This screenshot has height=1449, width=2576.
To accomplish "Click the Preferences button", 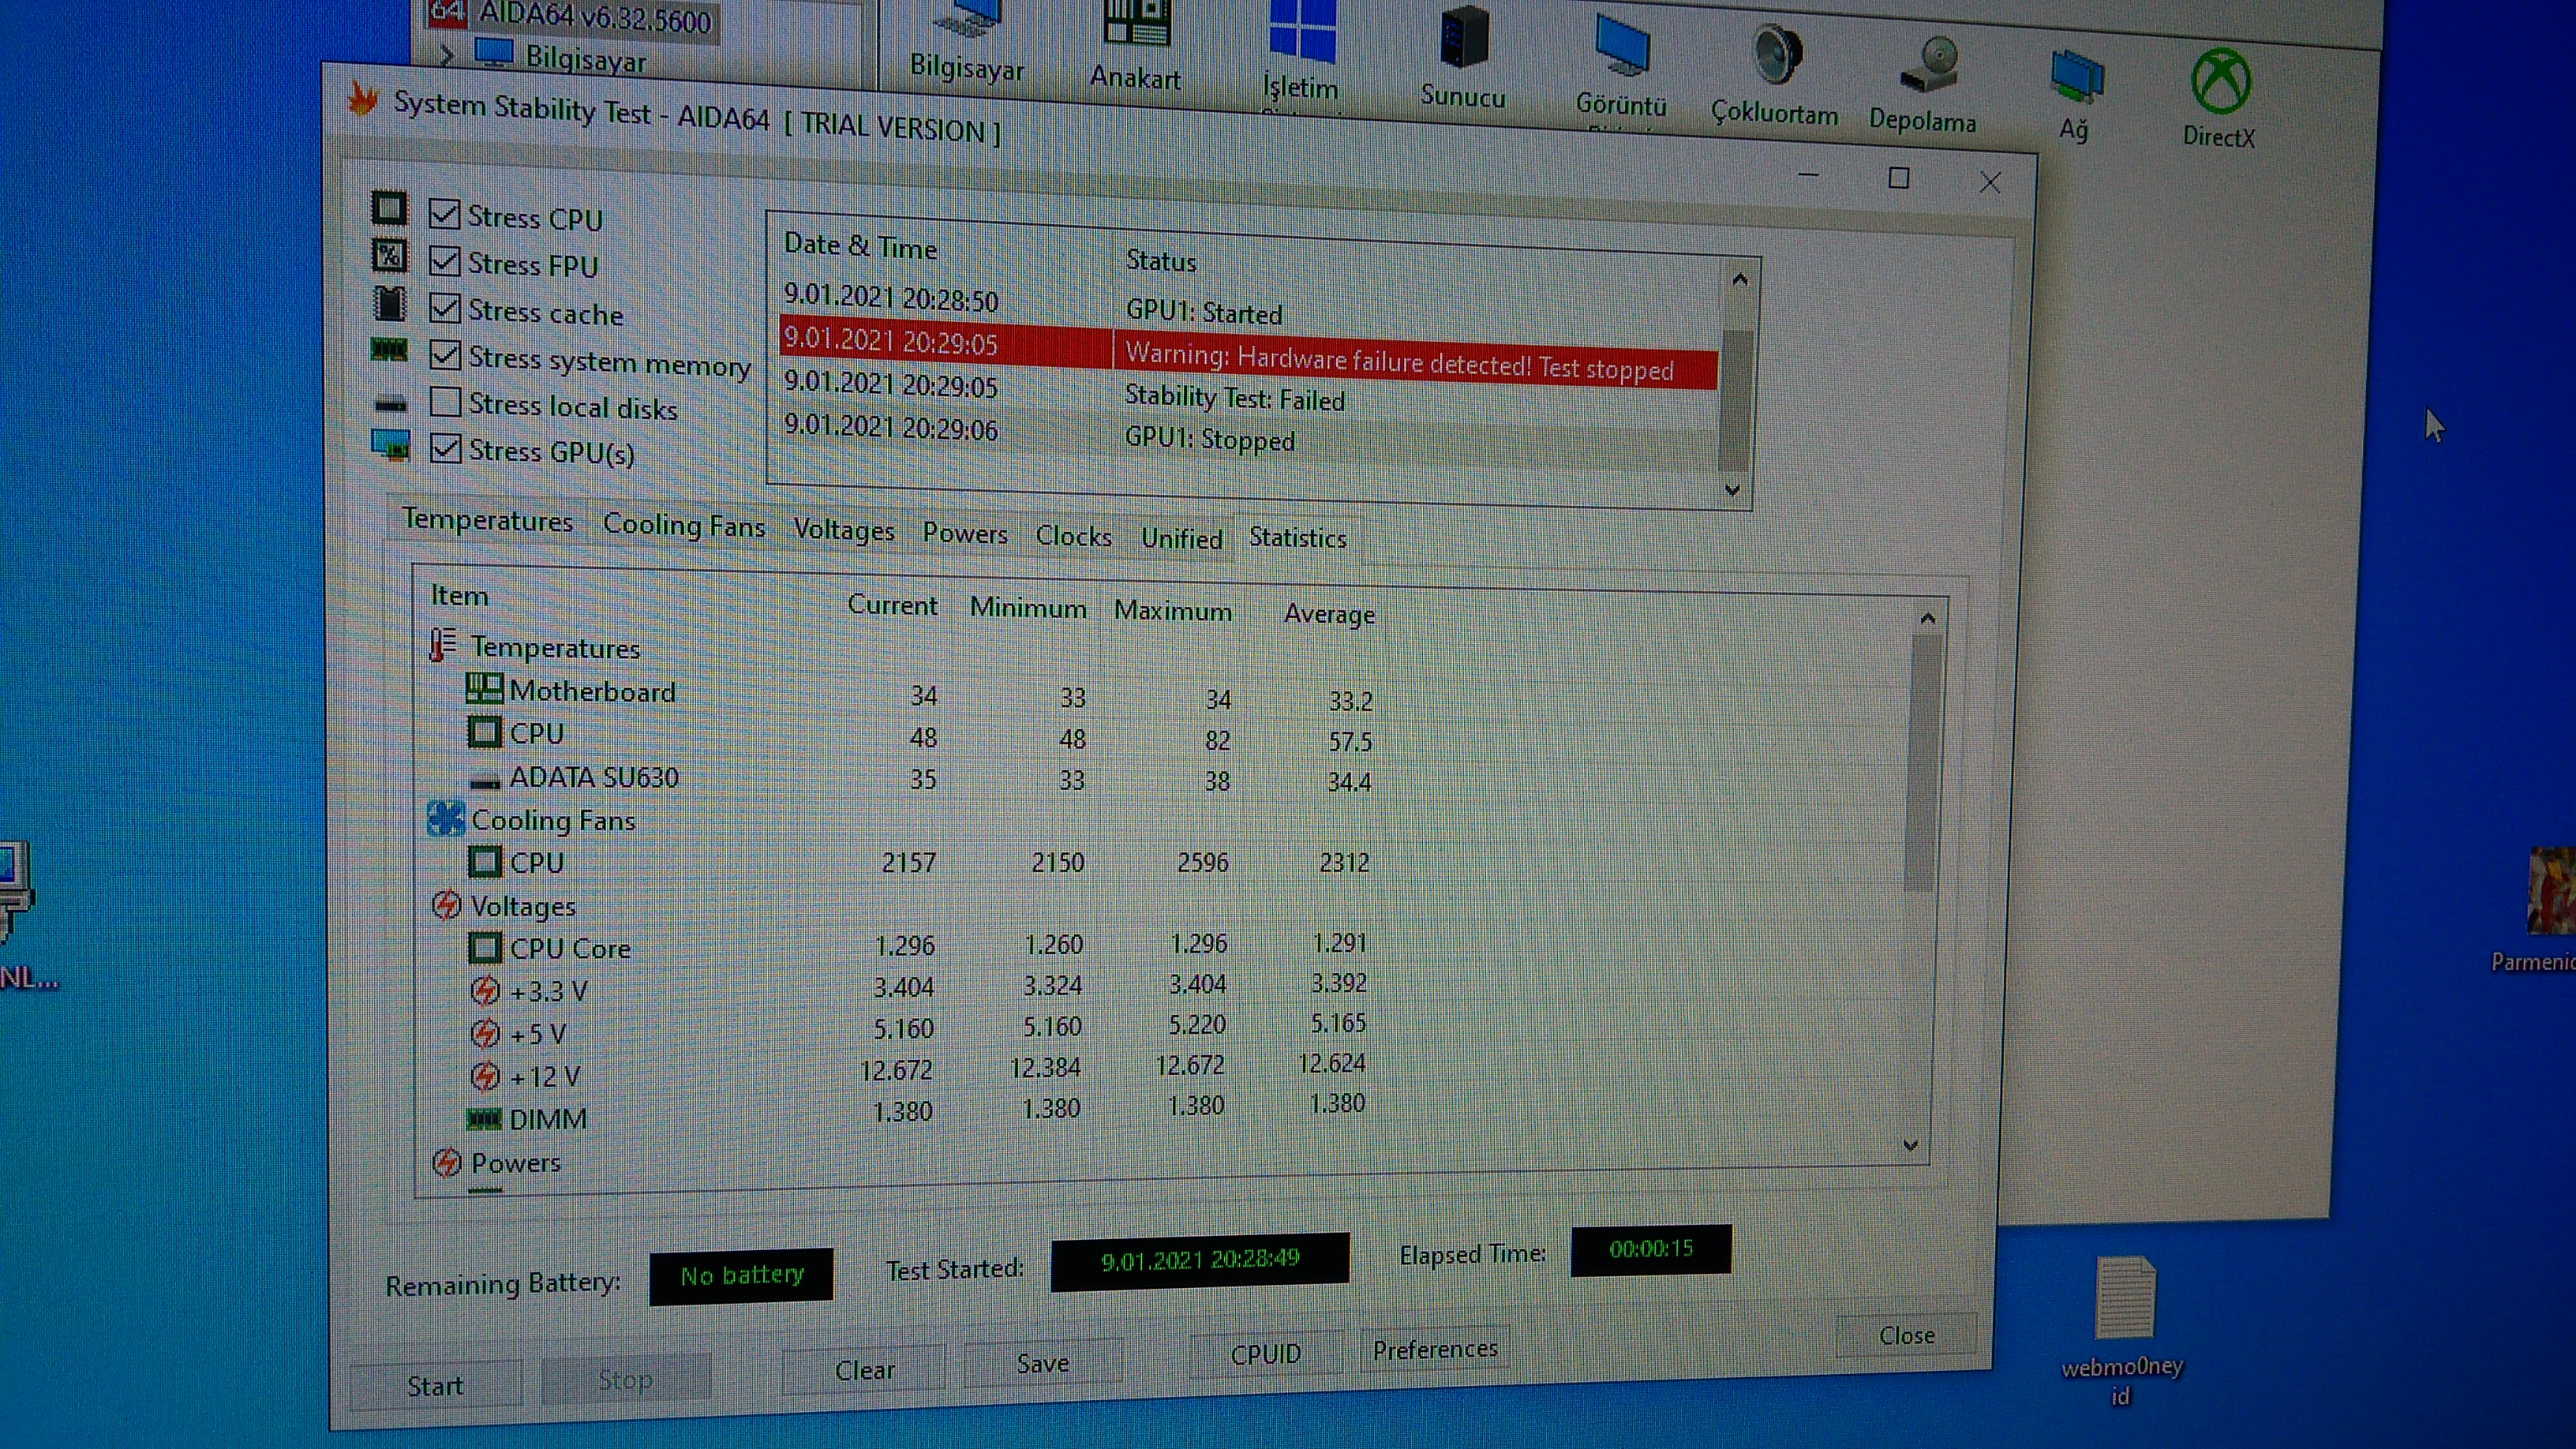I will [x=1434, y=1350].
